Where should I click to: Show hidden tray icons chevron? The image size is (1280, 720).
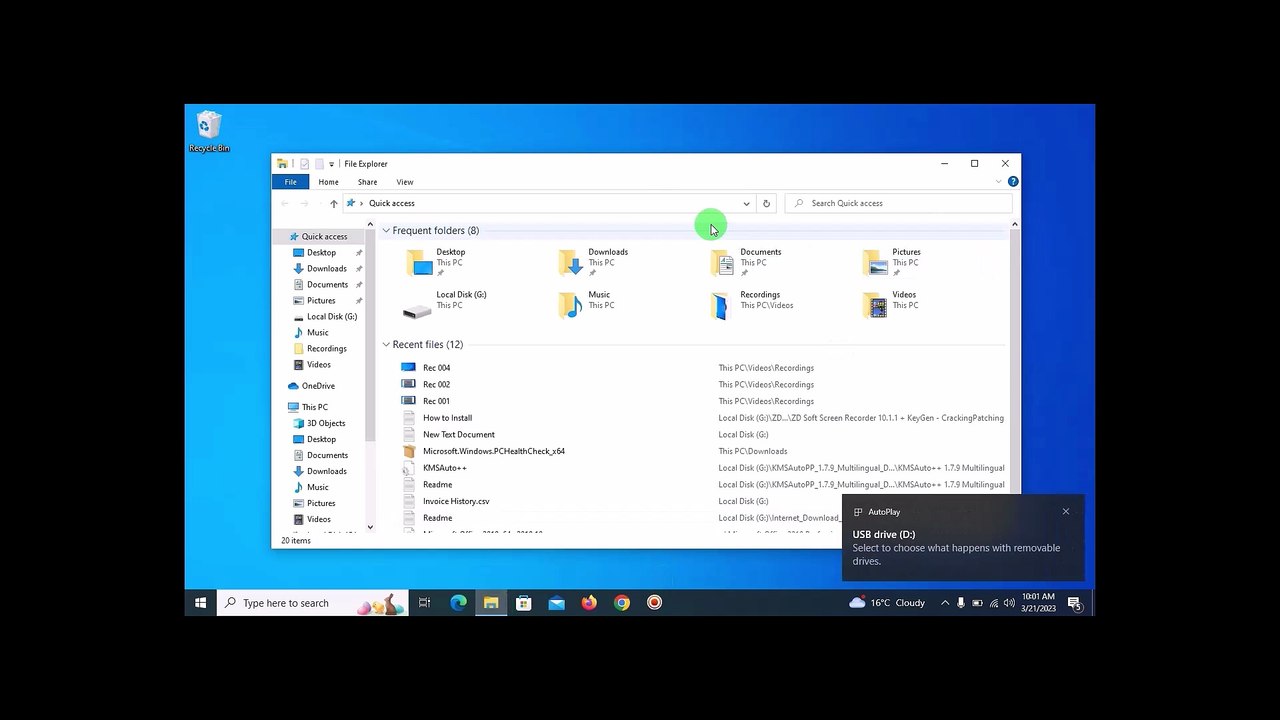point(944,603)
